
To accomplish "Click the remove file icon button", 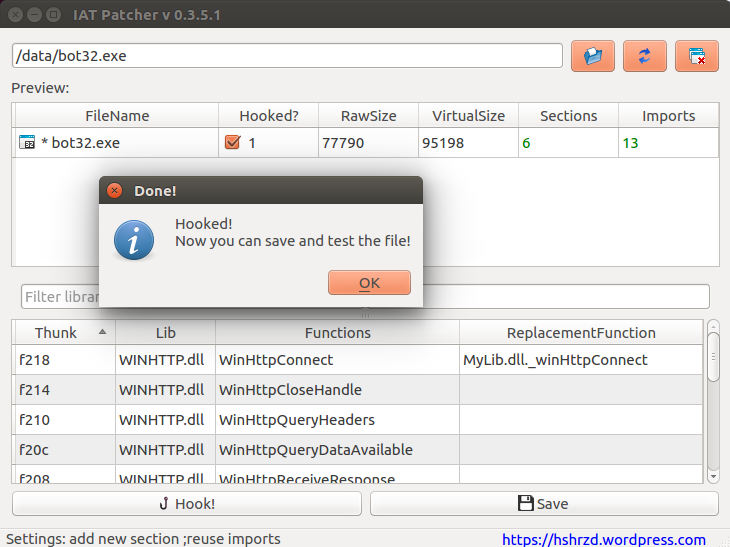I will [x=697, y=56].
